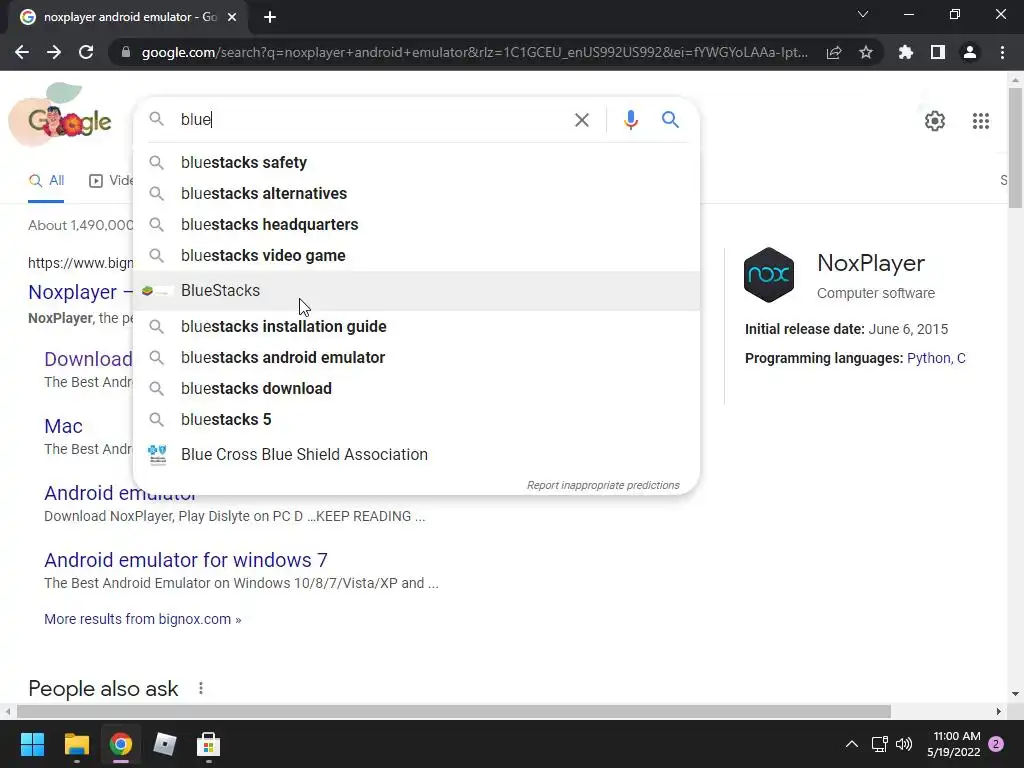Click the horizontal scroll right arrow
This screenshot has width=1024, height=768.
tap(998, 711)
